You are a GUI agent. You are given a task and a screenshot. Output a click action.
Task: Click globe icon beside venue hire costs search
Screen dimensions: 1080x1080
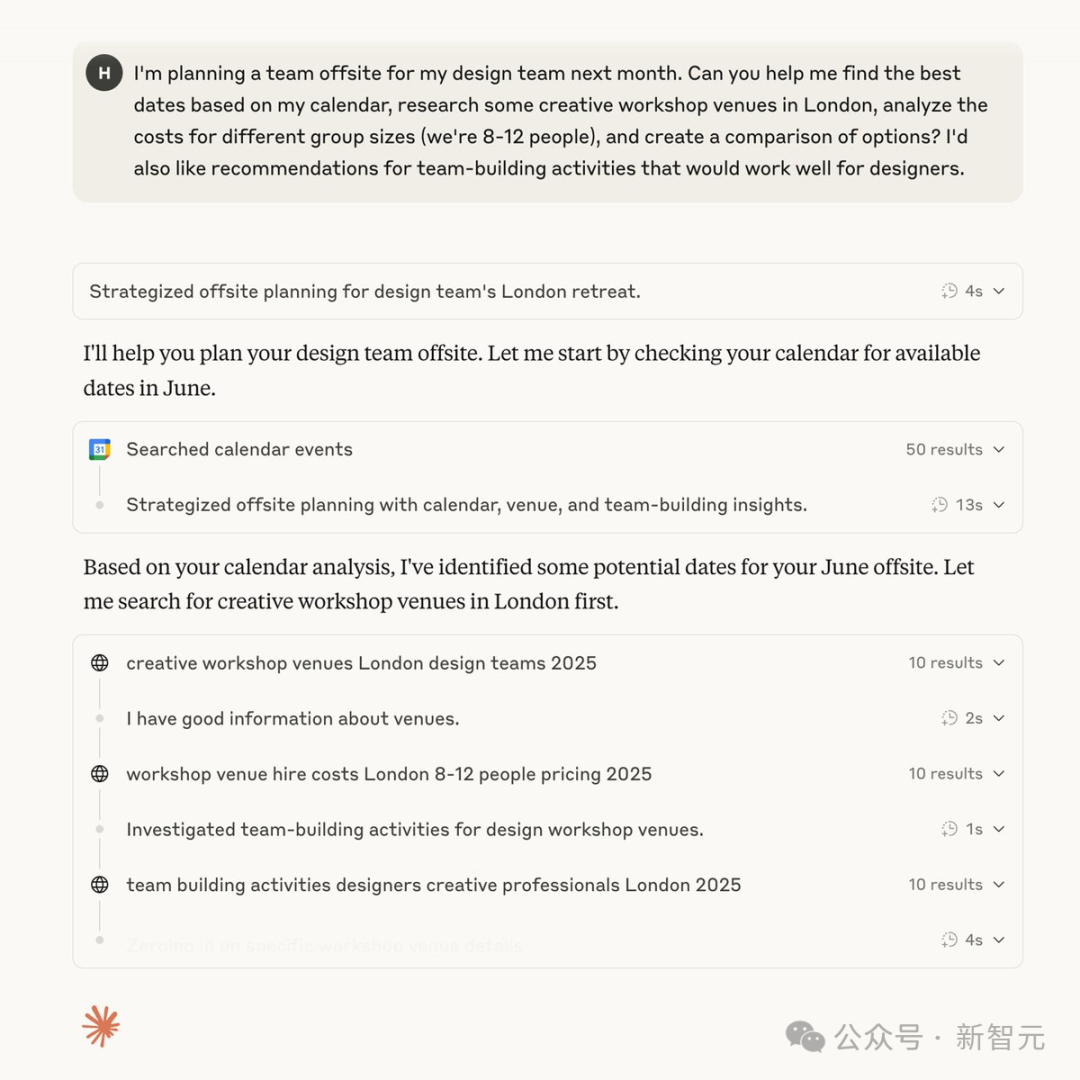[100, 773]
